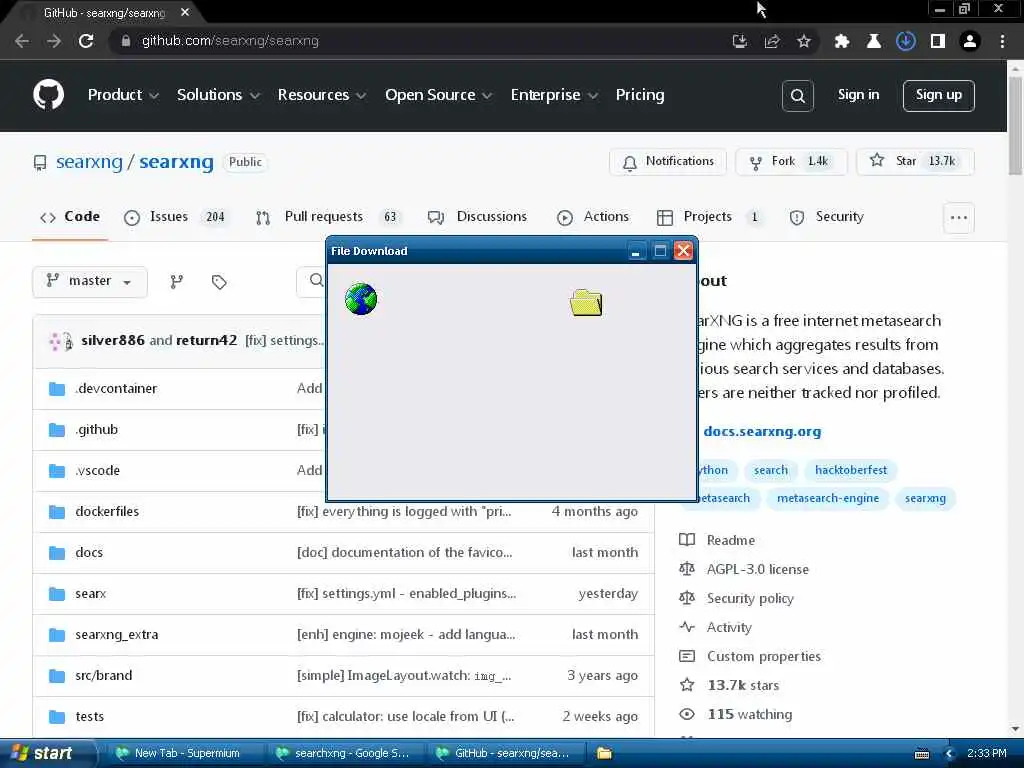Bookmark the page with star icon
1024x768 pixels.
[804, 41]
